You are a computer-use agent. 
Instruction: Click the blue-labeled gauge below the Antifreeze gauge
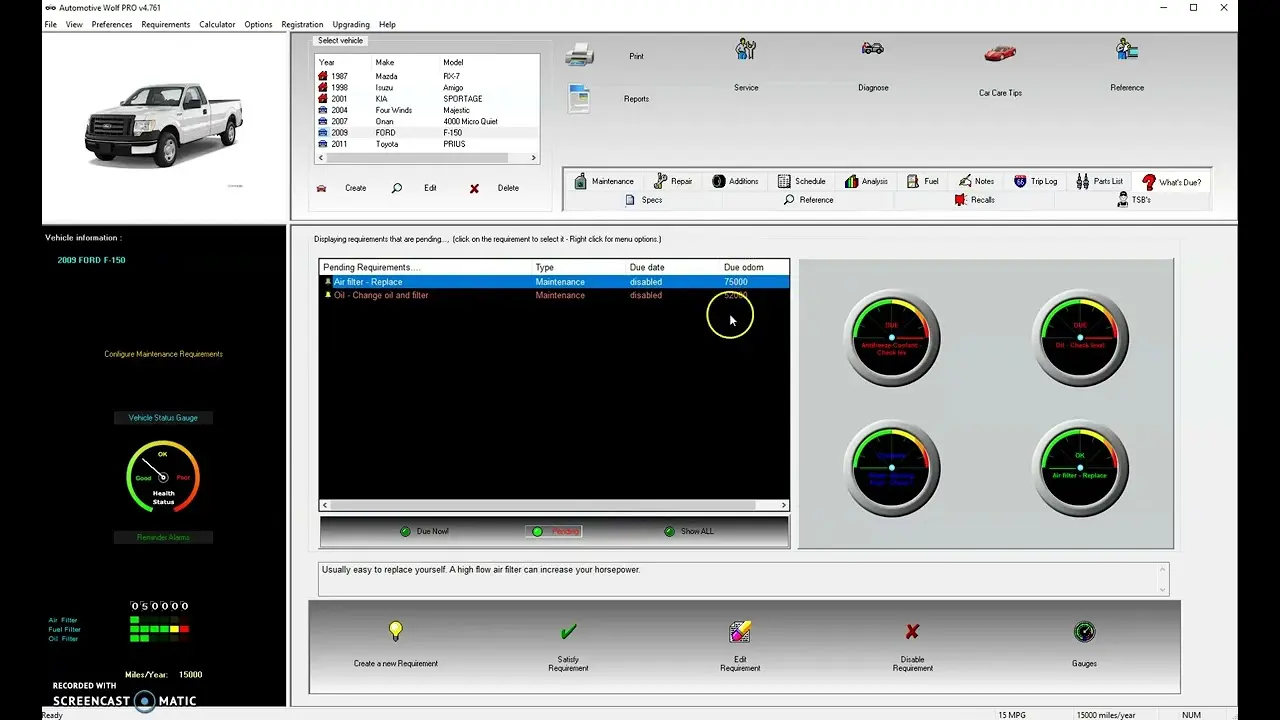pos(892,468)
